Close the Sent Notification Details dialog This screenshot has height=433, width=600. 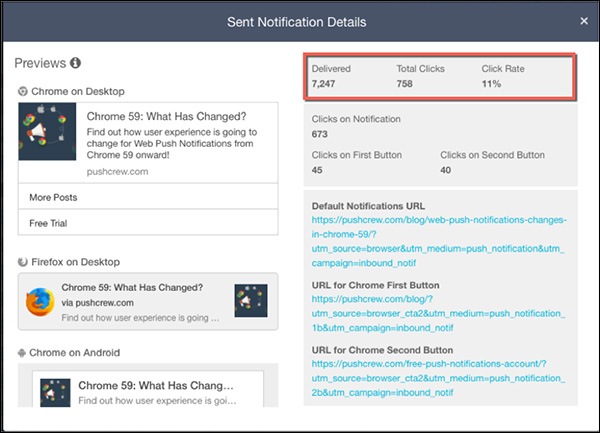(584, 21)
